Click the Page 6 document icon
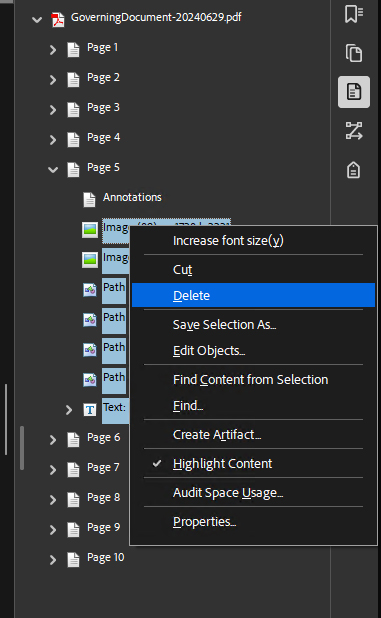Viewport: 381px width, 618px height. [x=73, y=440]
